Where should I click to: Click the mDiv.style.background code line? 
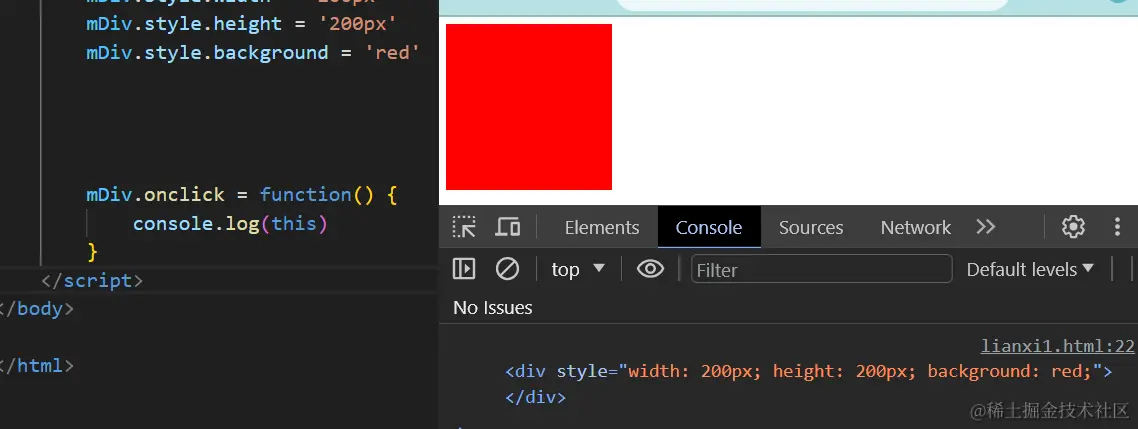coord(253,52)
